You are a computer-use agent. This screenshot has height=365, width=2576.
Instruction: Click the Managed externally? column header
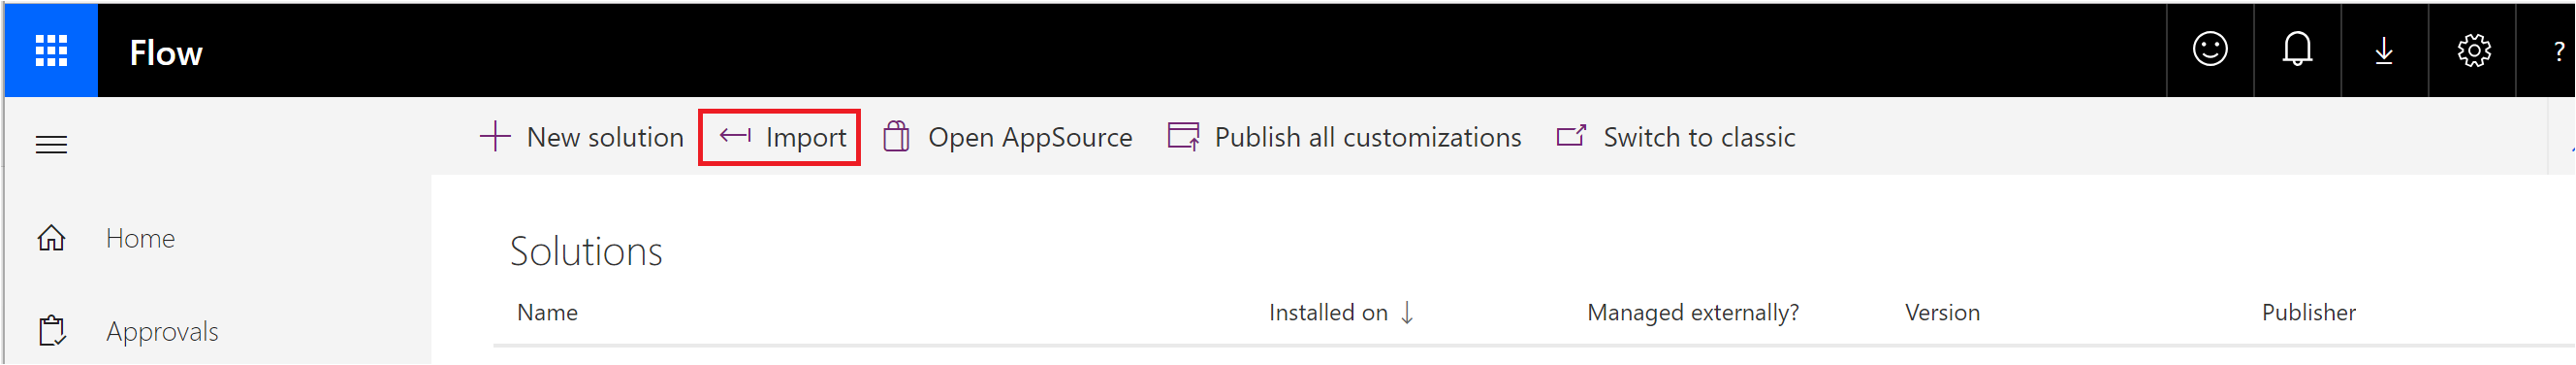pos(1693,313)
